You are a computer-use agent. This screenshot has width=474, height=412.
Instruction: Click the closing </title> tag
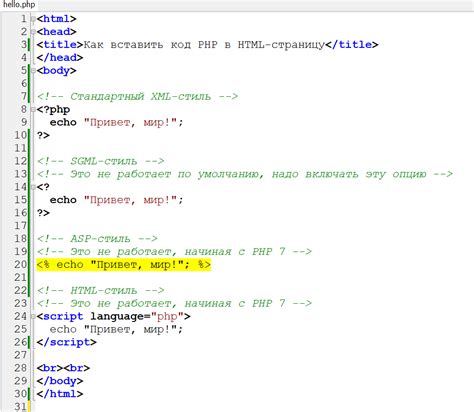pyautogui.click(x=351, y=45)
